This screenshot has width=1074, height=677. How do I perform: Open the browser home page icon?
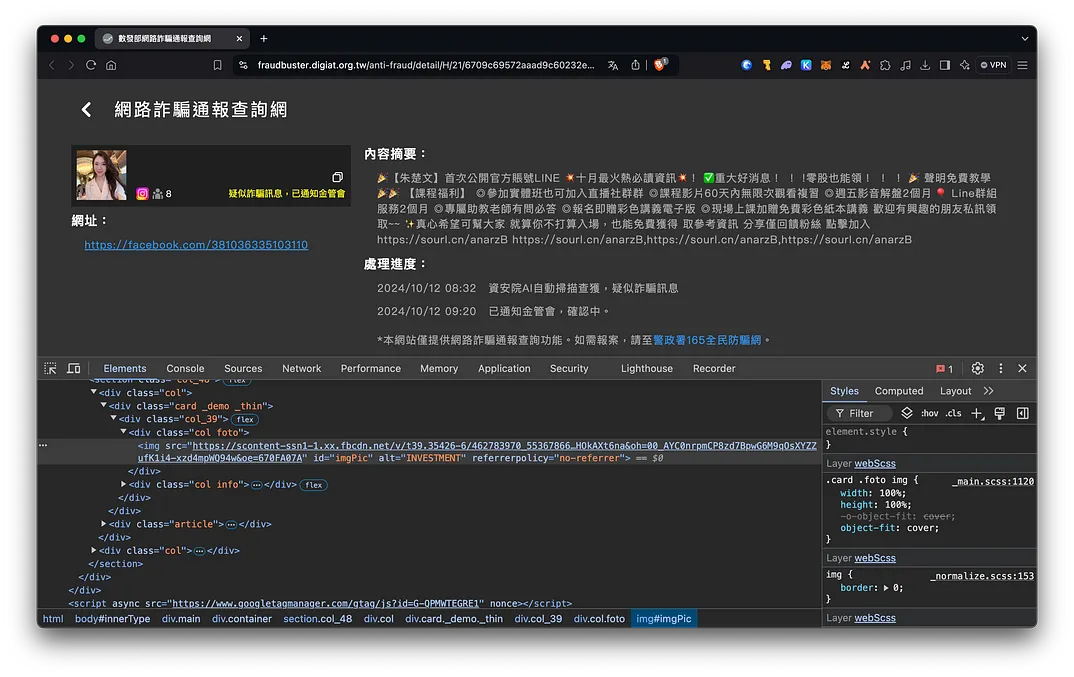[x=111, y=65]
